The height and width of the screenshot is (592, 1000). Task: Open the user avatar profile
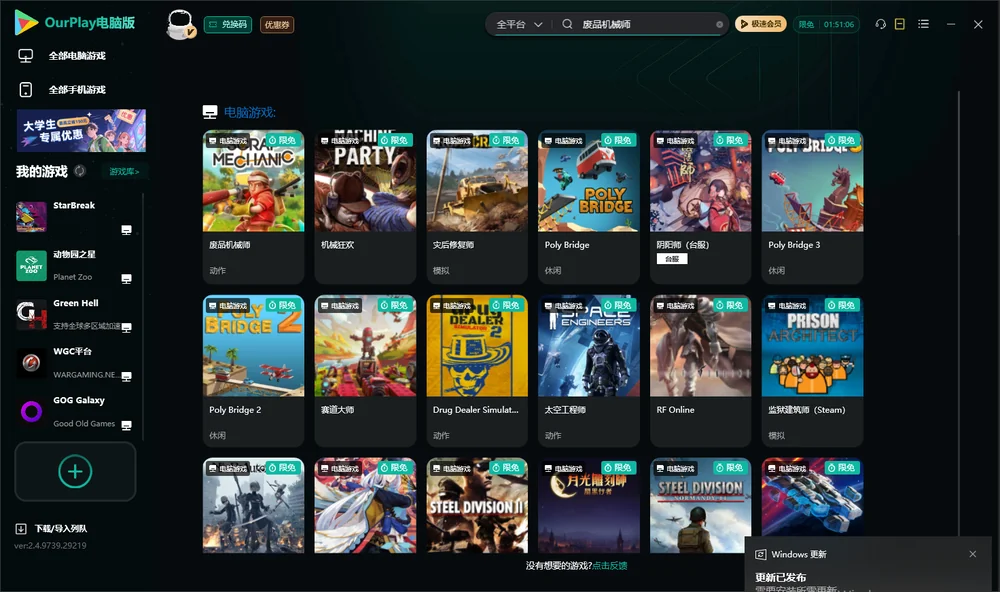tap(180, 24)
